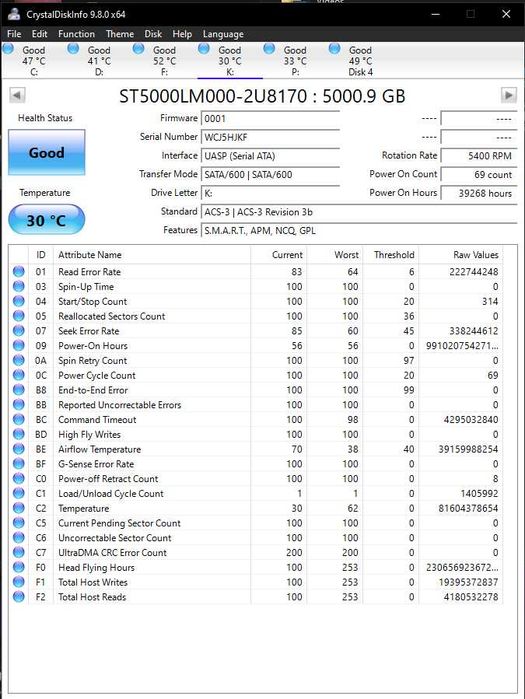
Task: Click the status icon for C2 Temperature row
Action: (19, 508)
